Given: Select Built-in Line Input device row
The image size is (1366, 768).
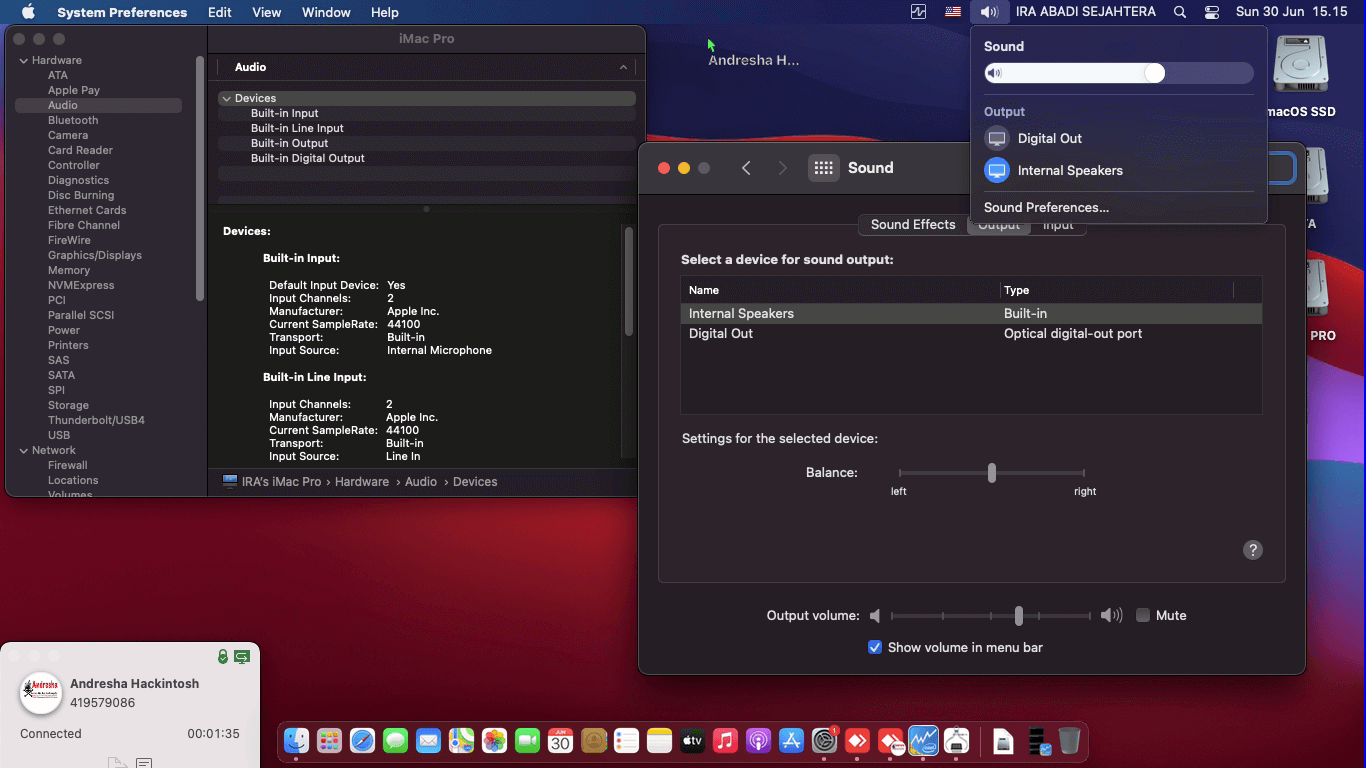Looking at the screenshot, I should click(x=427, y=128).
